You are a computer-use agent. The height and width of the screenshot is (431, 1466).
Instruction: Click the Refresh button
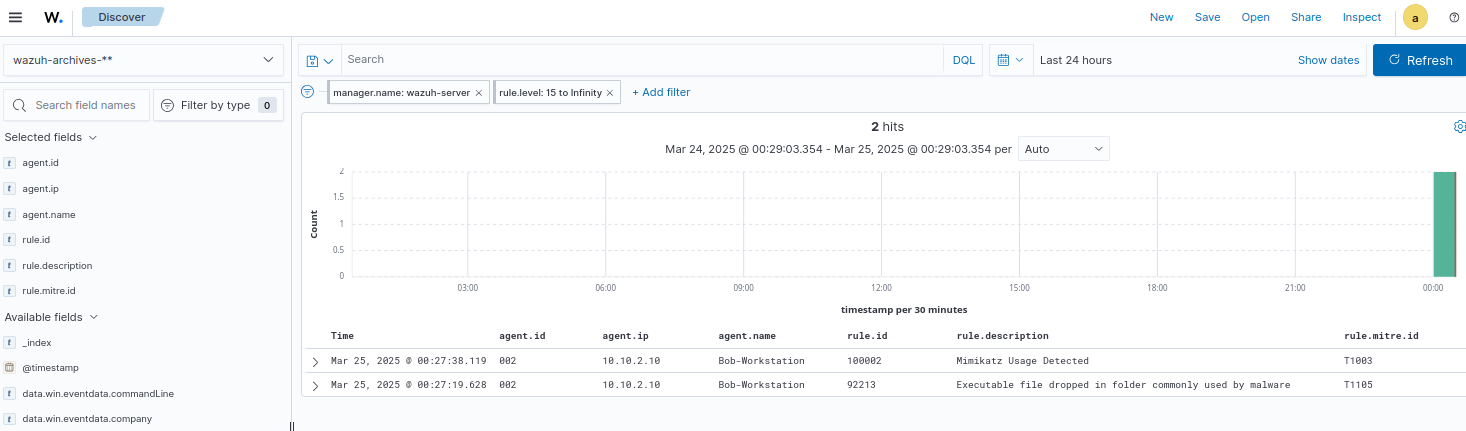click(1418, 60)
